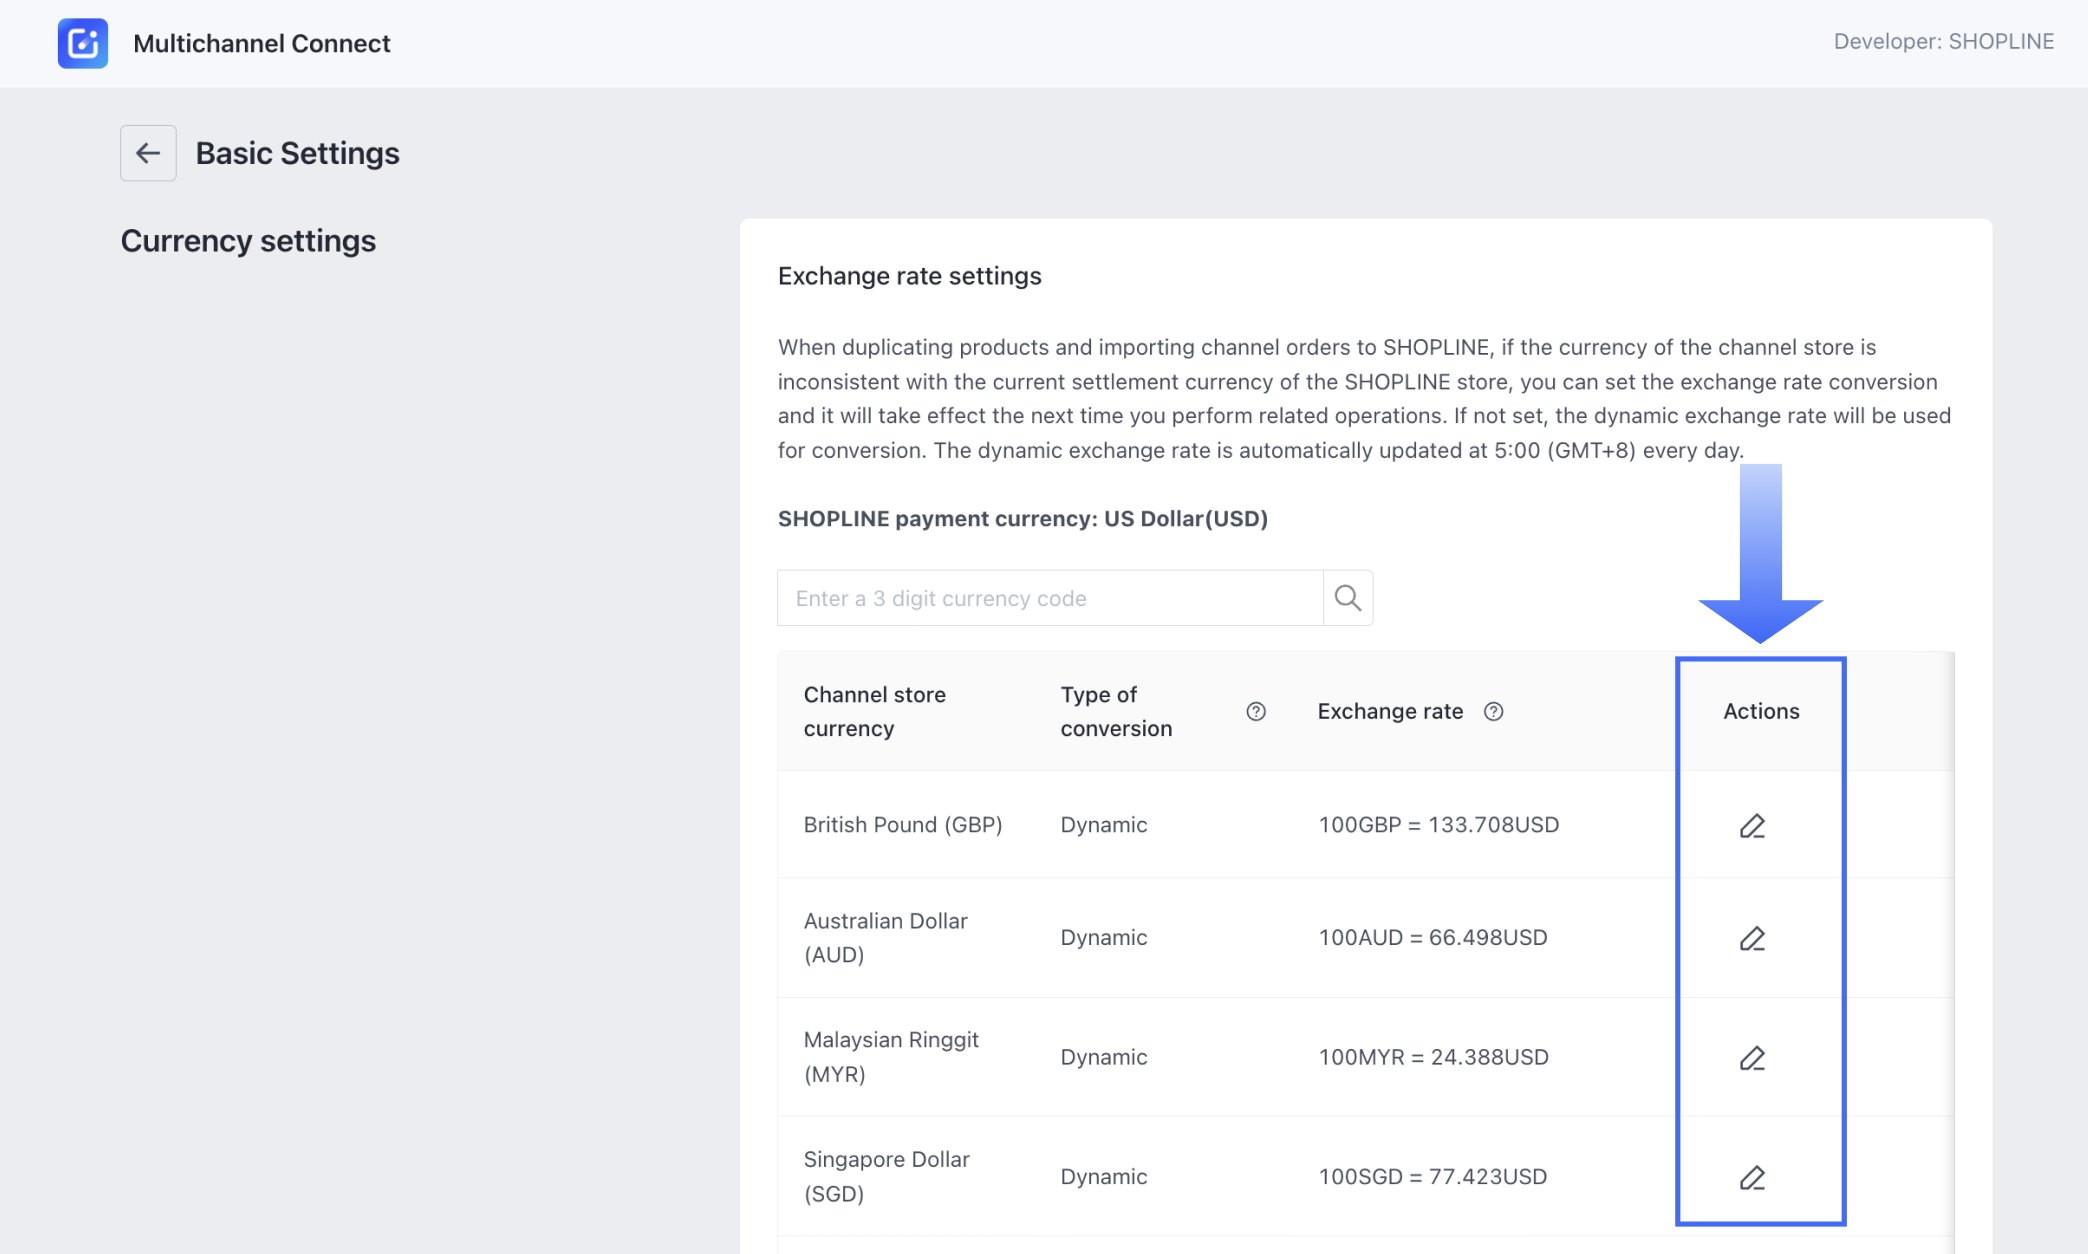Screen dimensions: 2088x1254
Task: Click the Actions column header
Action: coord(1761,711)
